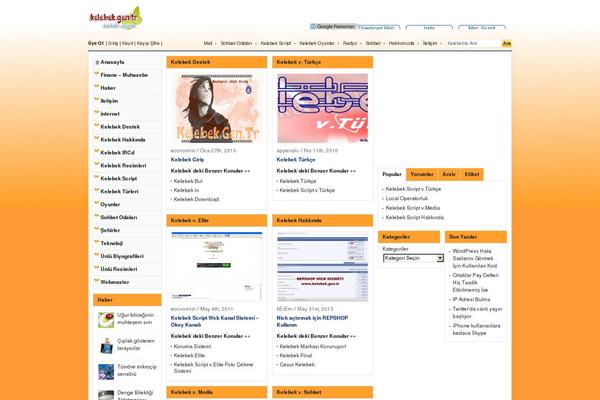Open Kelebek Hakkında sidebar category

point(123,140)
